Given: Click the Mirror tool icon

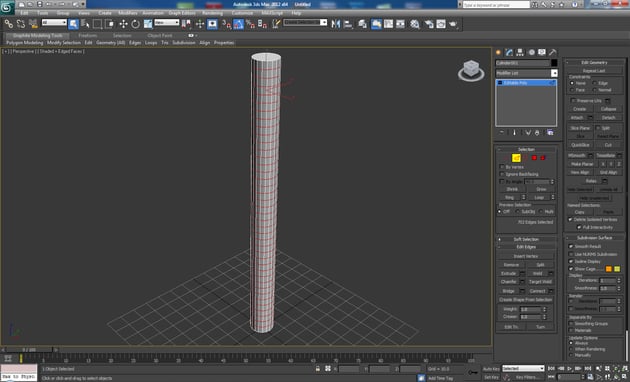Looking at the screenshot, I should (x=335, y=24).
